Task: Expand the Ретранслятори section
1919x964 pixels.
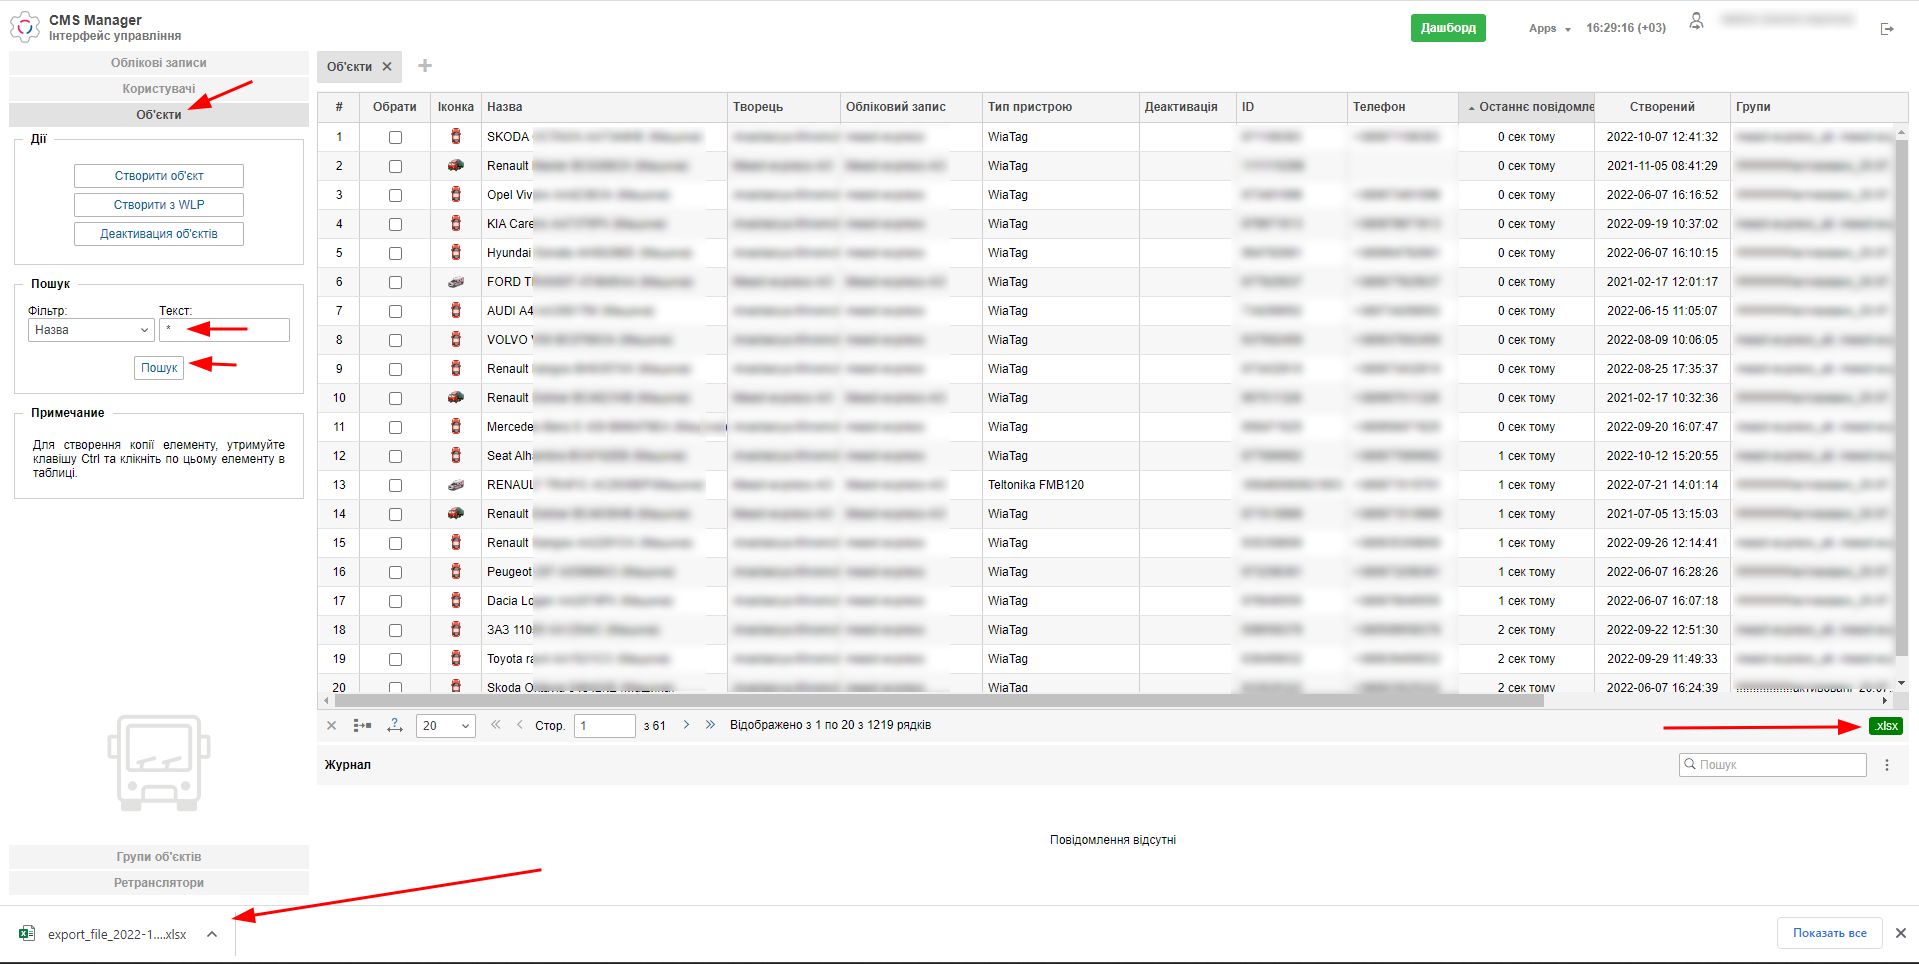Action: tap(159, 883)
